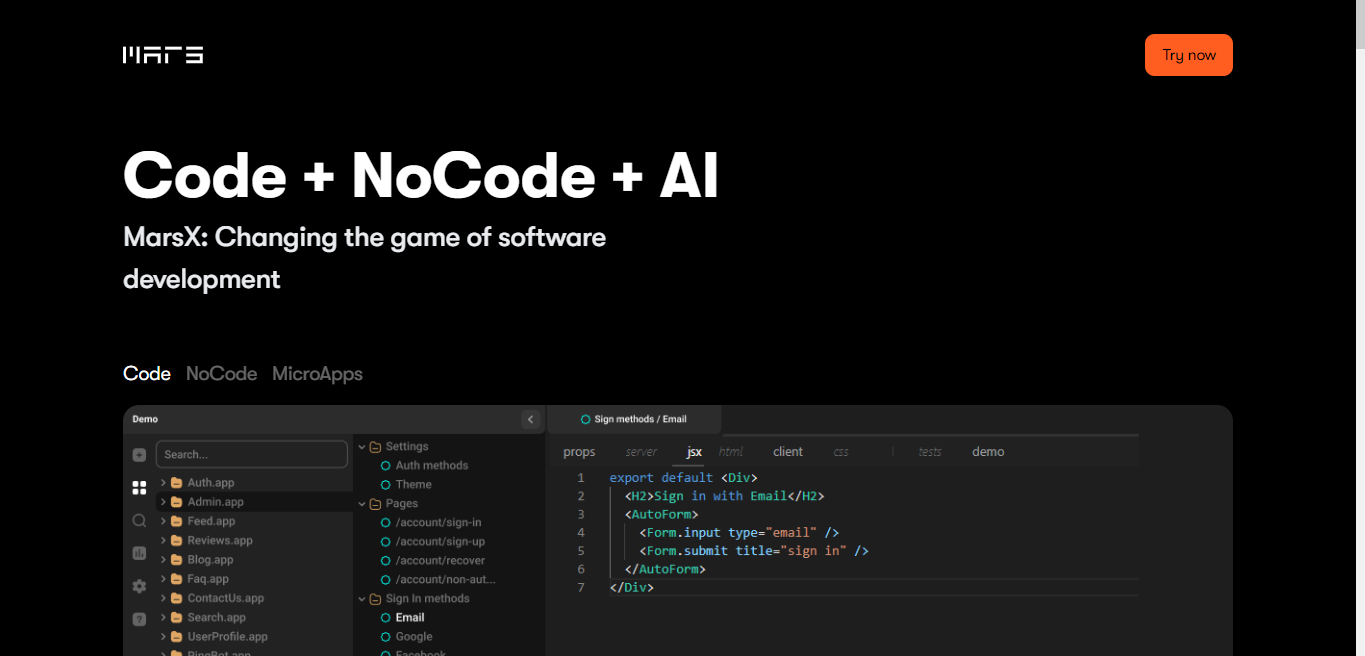Click the opening <AutoForm> code line
The width and height of the screenshot is (1365, 656).
click(x=661, y=514)
